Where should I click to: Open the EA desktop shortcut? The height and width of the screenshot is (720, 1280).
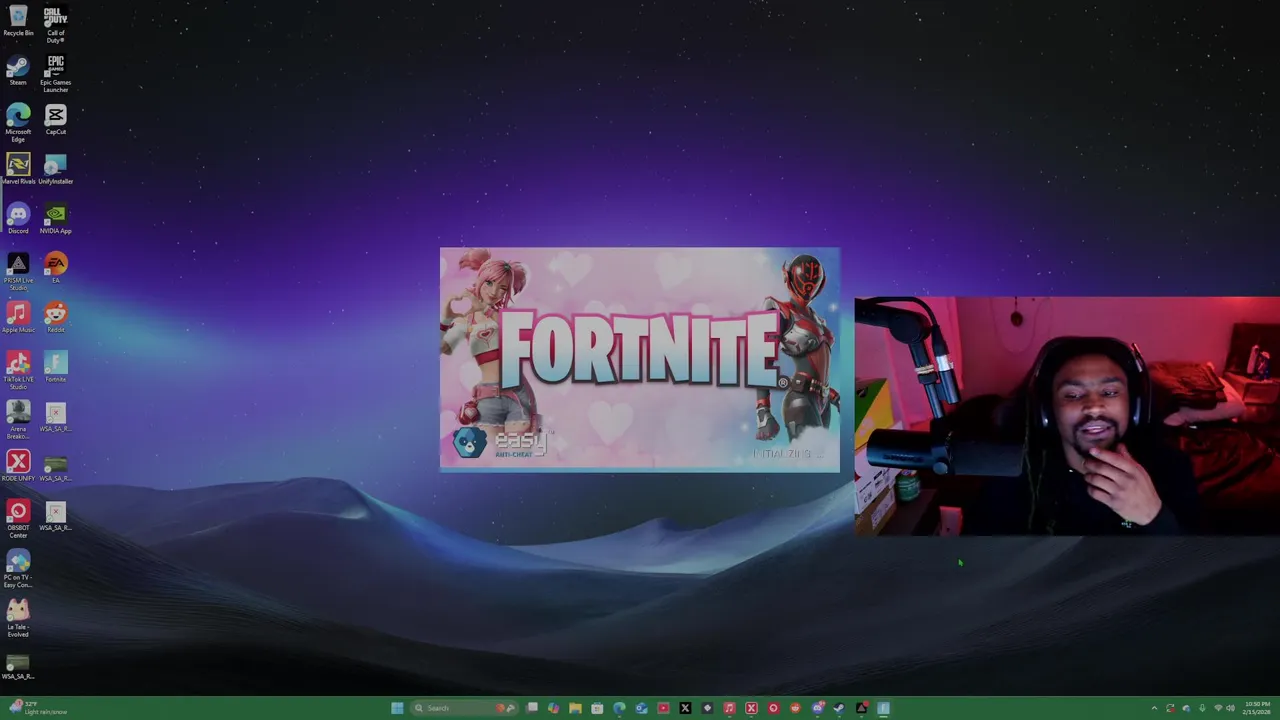point(55,268)
